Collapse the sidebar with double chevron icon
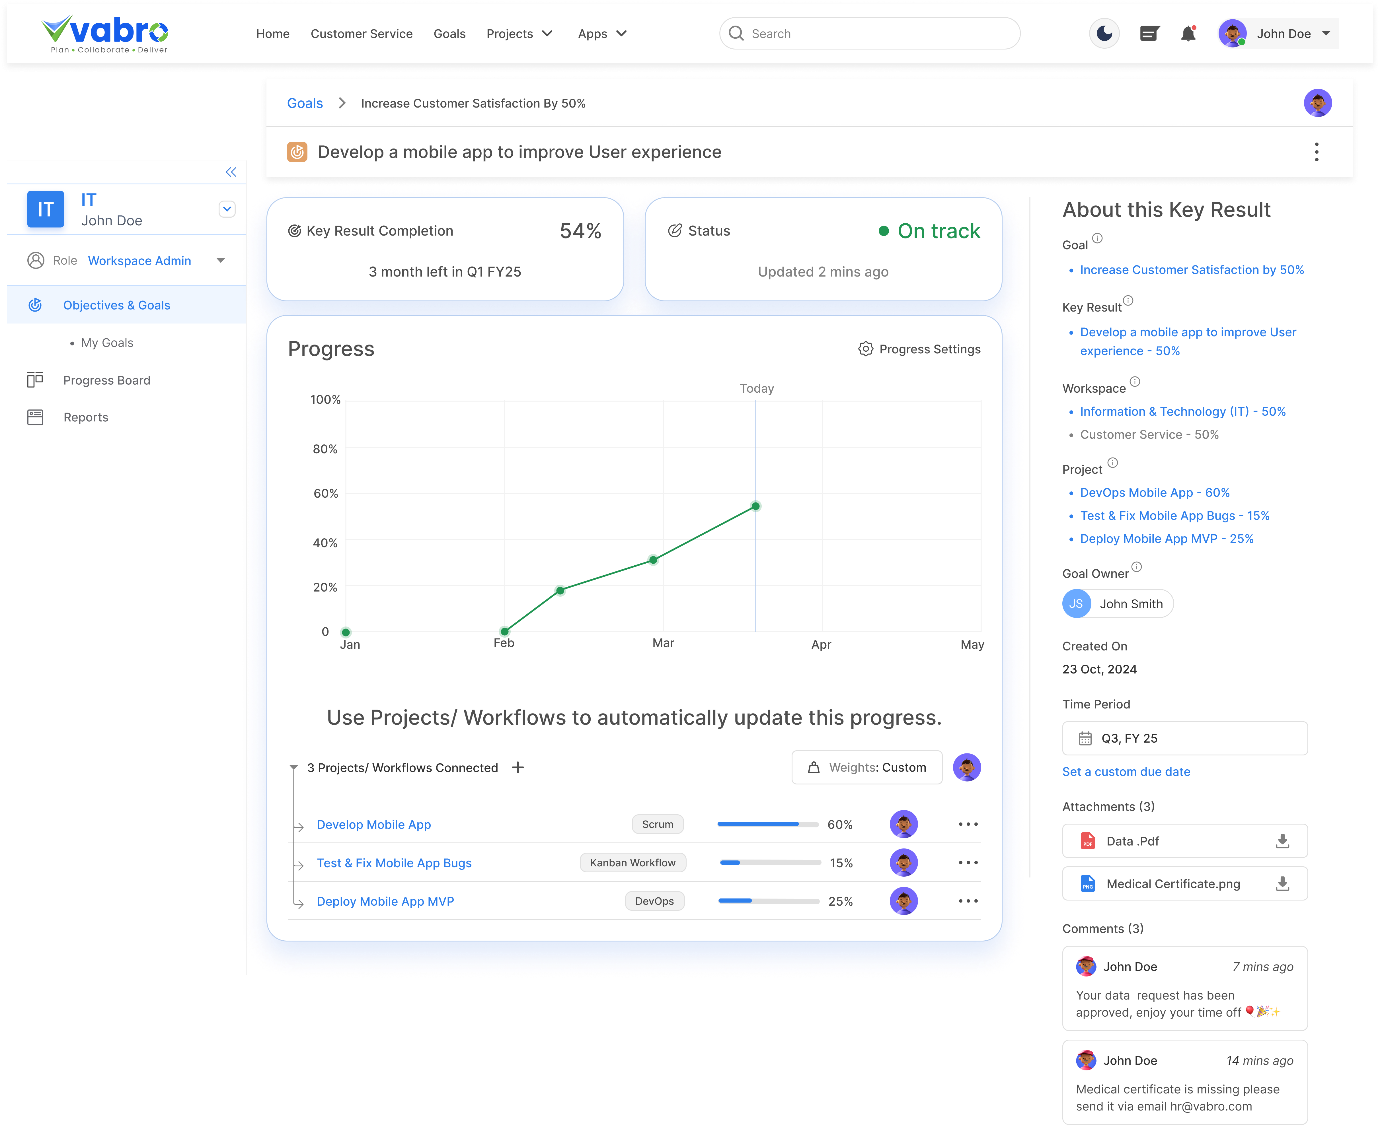This screenshot has height=1125, width=1380. coord(231,172)
